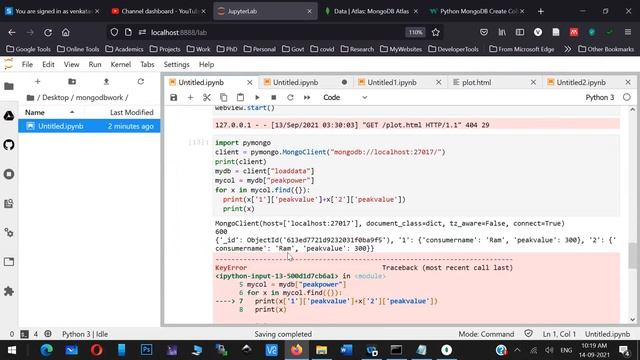Sort files by Last Modified column

click(x=131, y=112)
